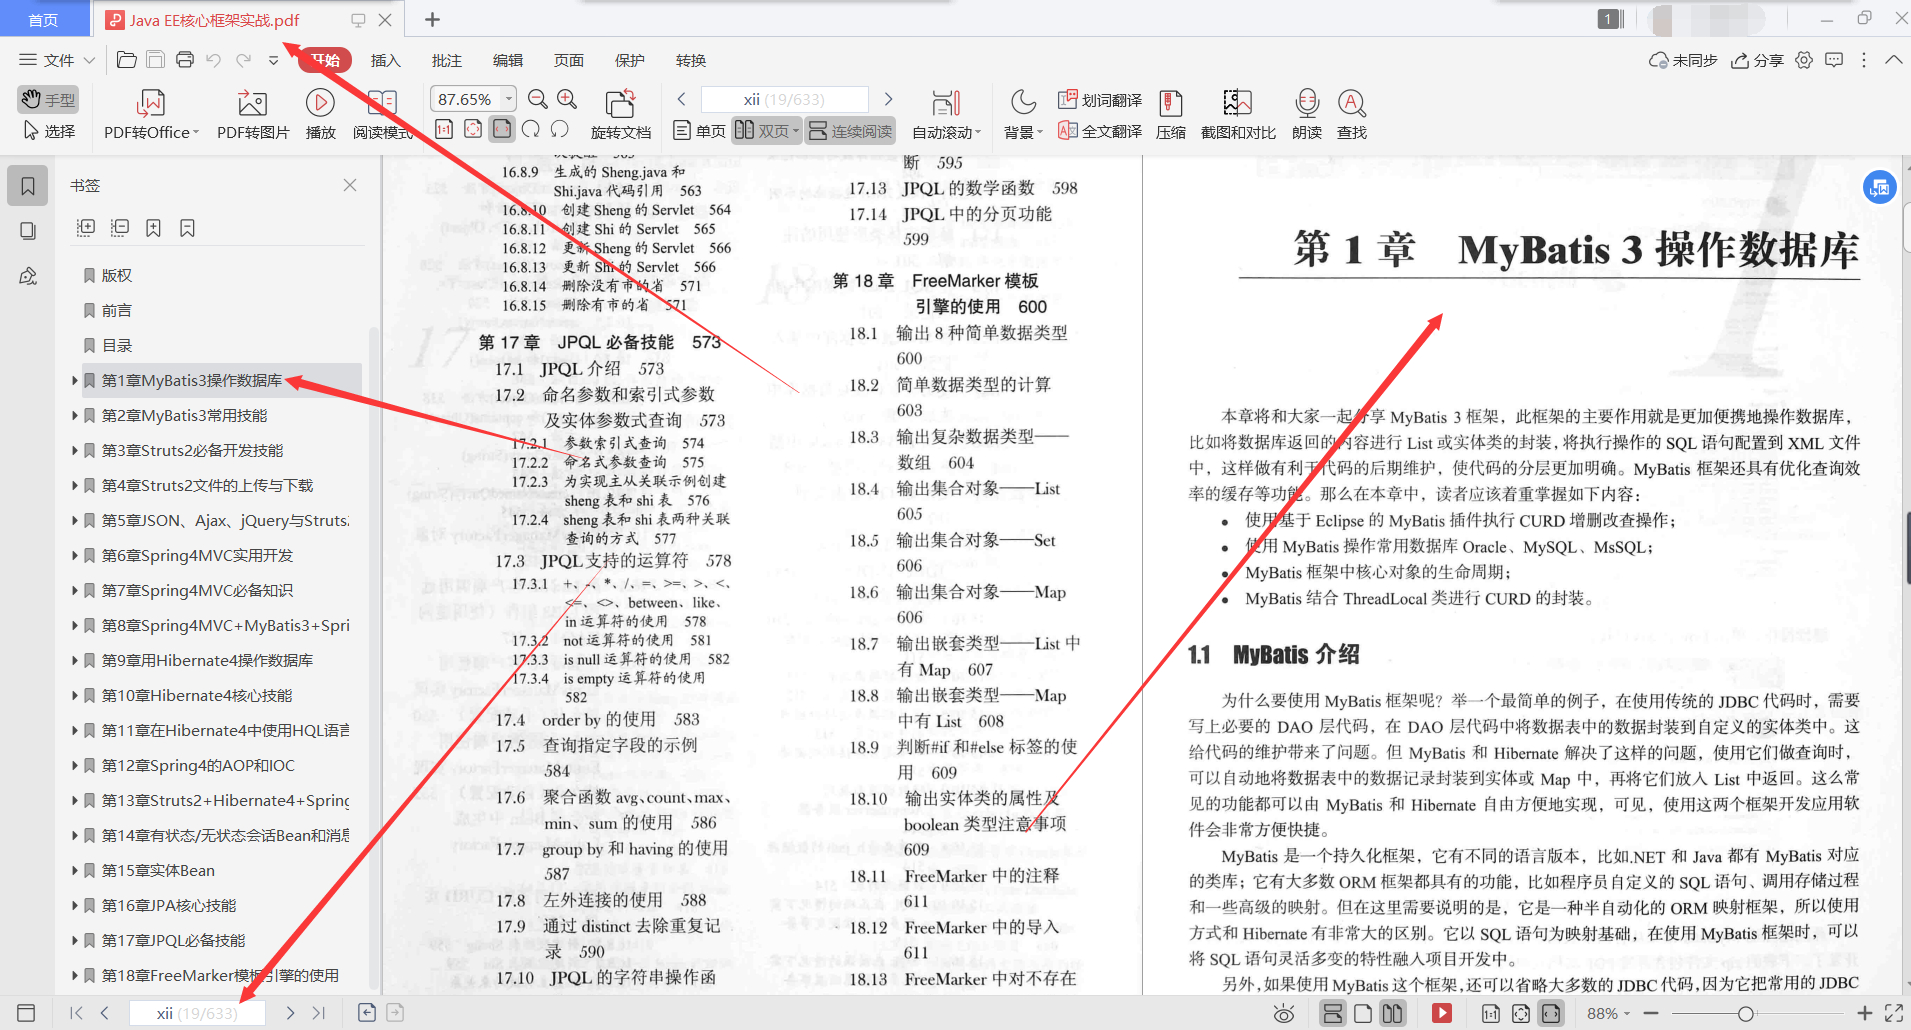1911x1030 pixels.
Task: Click the zoom slider handle in status bar
Action: click(x=1745, y=1013)
